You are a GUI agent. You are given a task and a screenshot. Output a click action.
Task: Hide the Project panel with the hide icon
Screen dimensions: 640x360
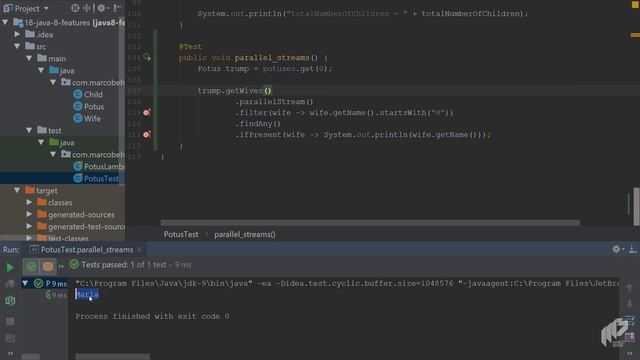point(117,8)
